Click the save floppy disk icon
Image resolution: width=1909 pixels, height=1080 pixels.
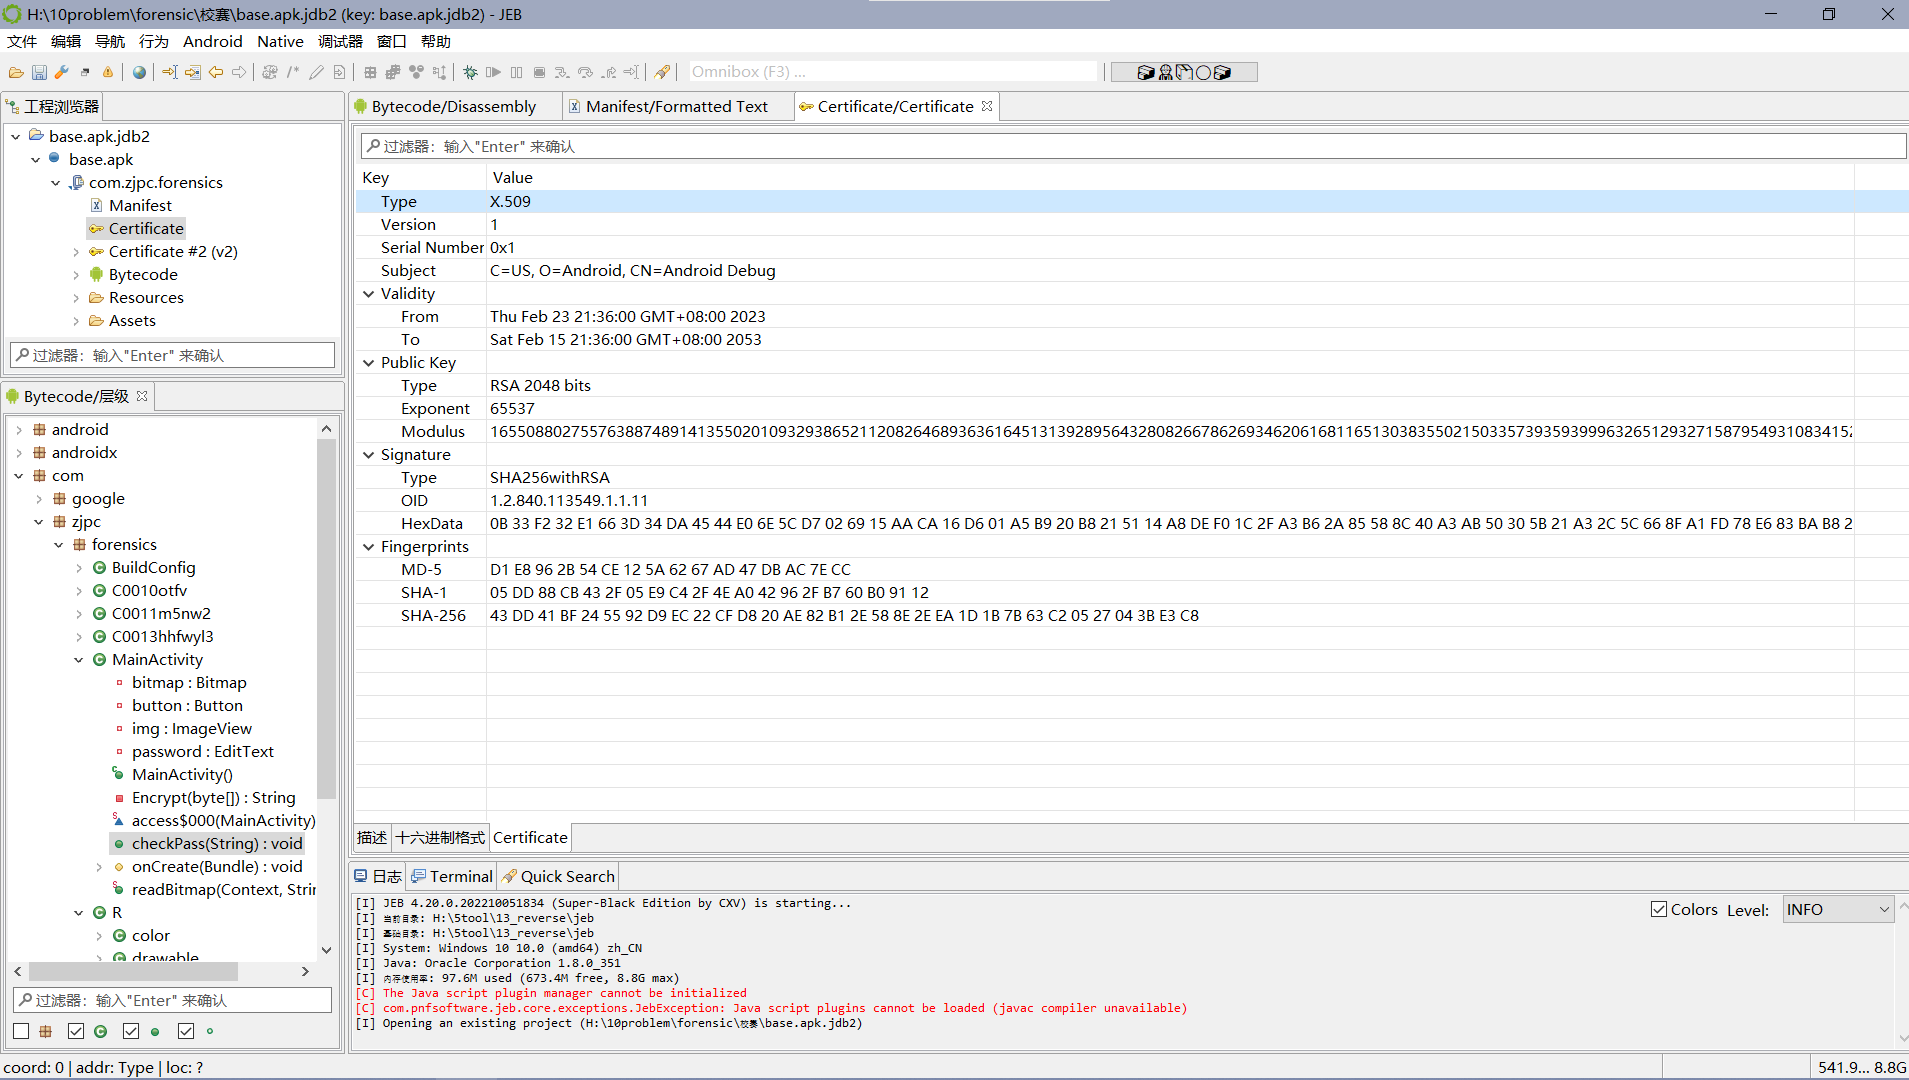pos(39,72)
